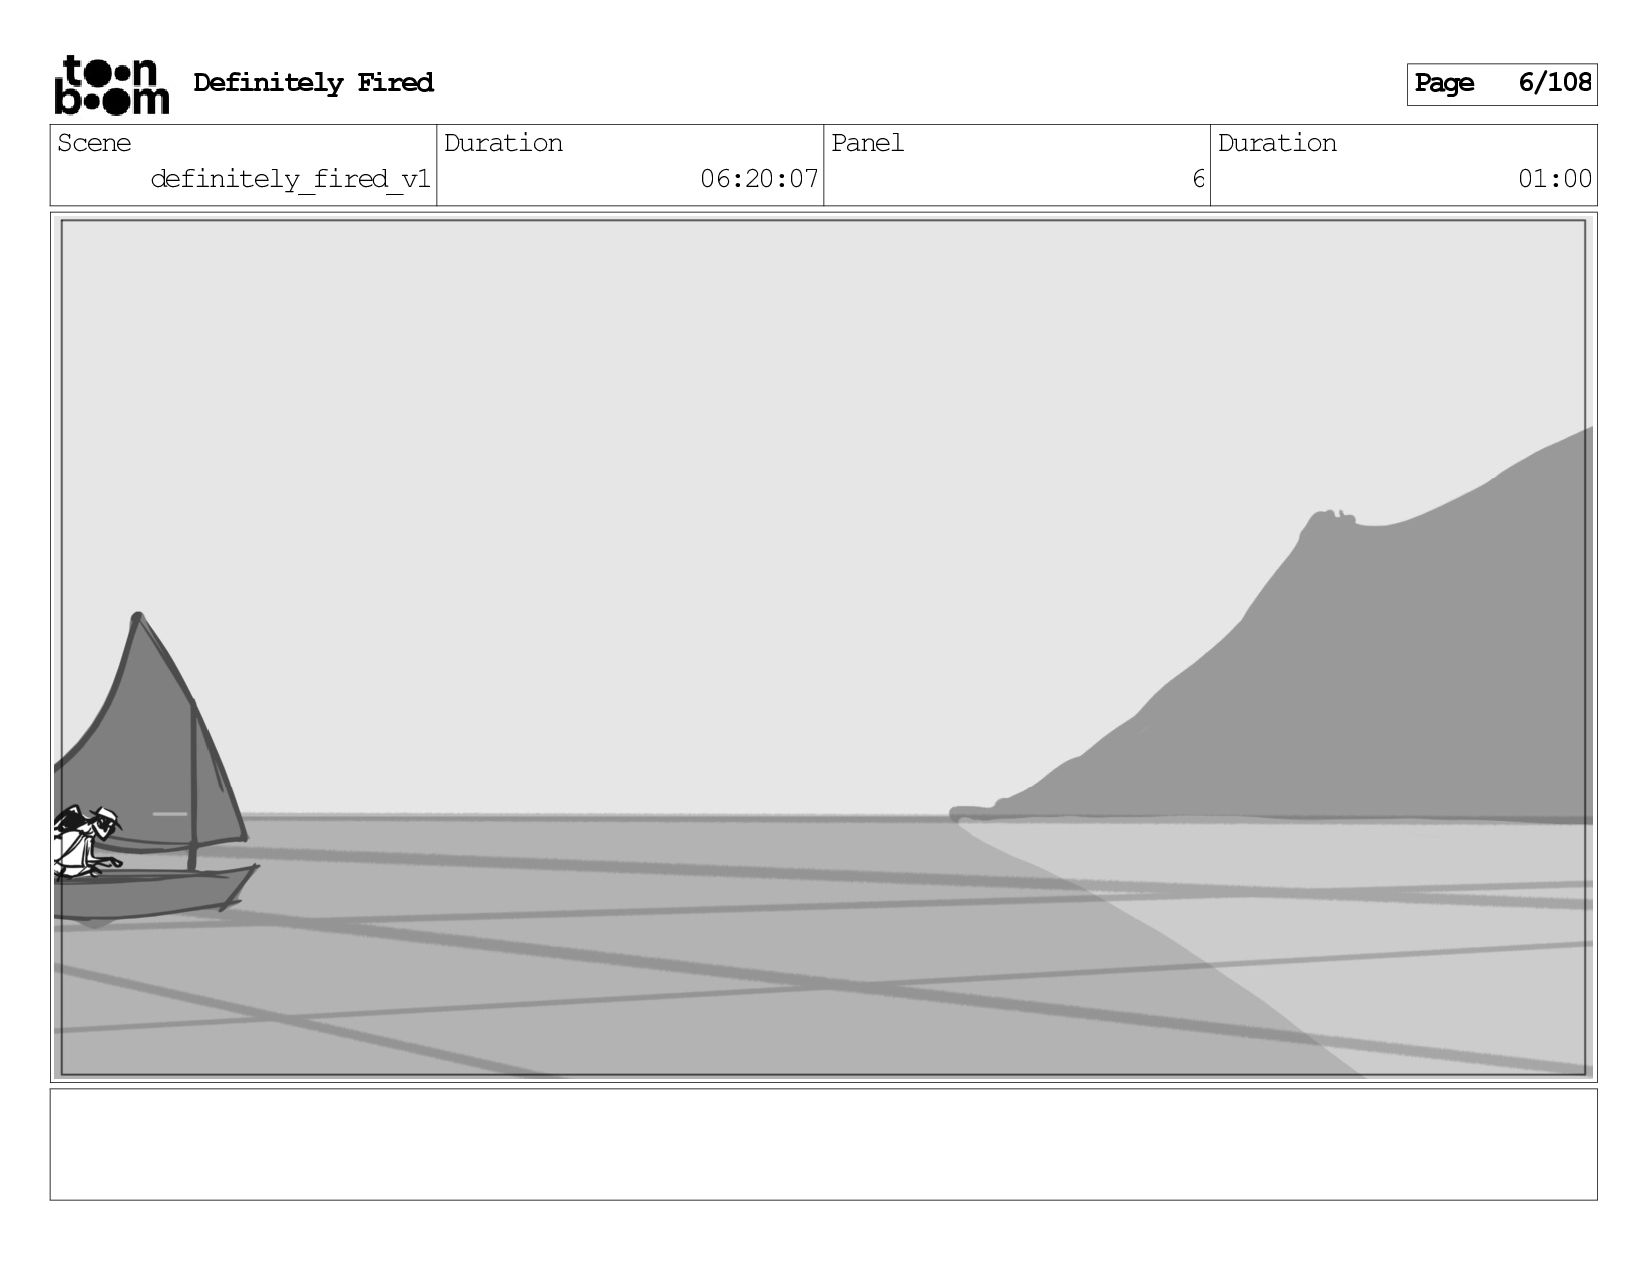Click the panel number '6'
This screenshot has height=1275, width=1650.
click(1198, 179)
